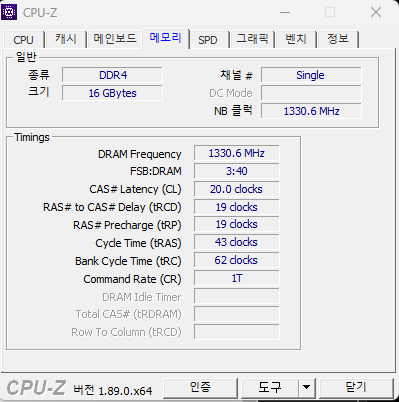Click the empty DRAM Idle Timer field
The height and width of the screenshot is (402, 399).
click(237, 296)
